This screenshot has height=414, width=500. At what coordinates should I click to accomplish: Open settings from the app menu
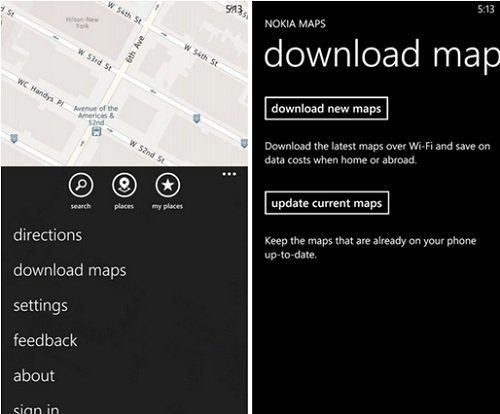click(x=40, y=306)
